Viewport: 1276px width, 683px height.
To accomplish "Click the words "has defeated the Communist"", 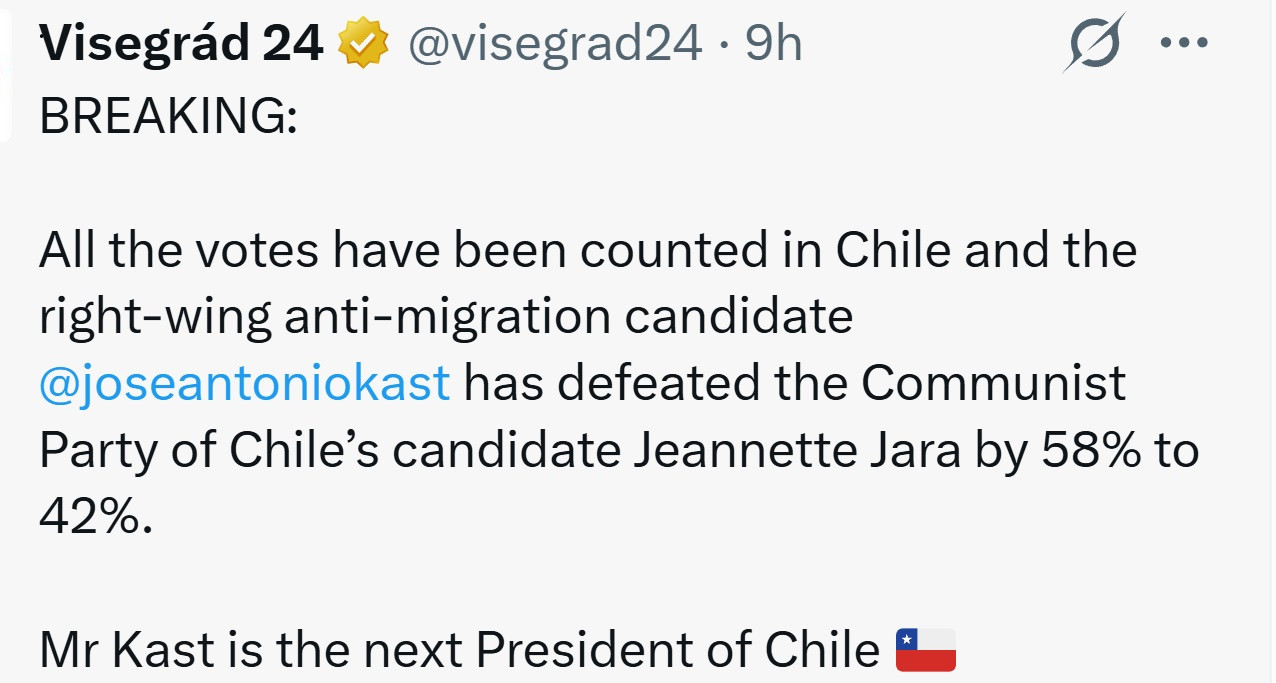I will pos(794,384).
